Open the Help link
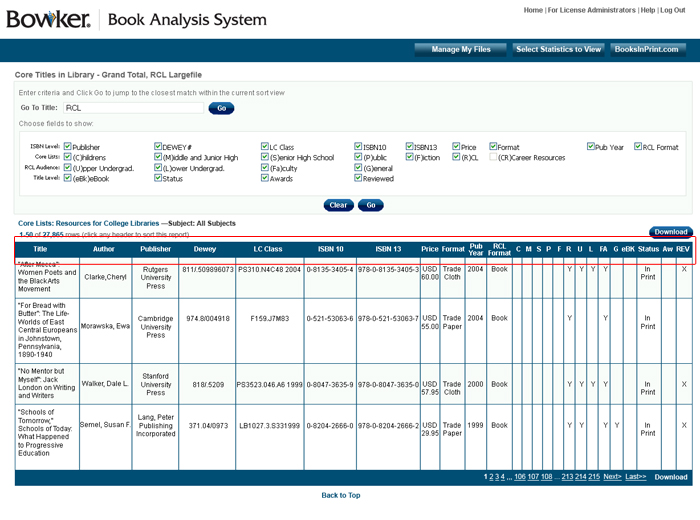 [x=648, y=10]
